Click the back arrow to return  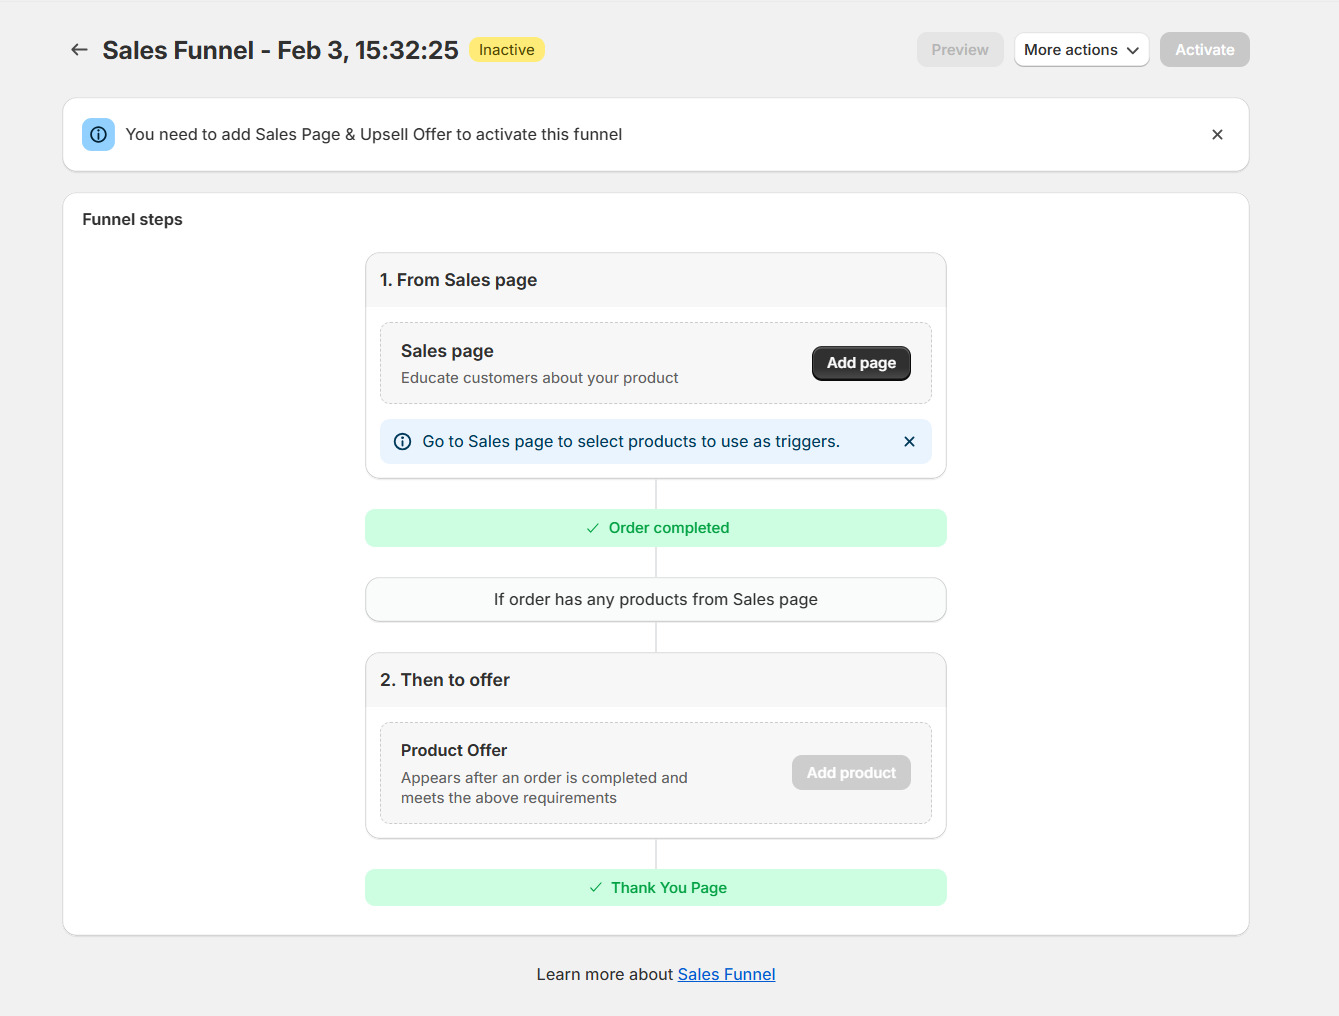pos(79,49)
